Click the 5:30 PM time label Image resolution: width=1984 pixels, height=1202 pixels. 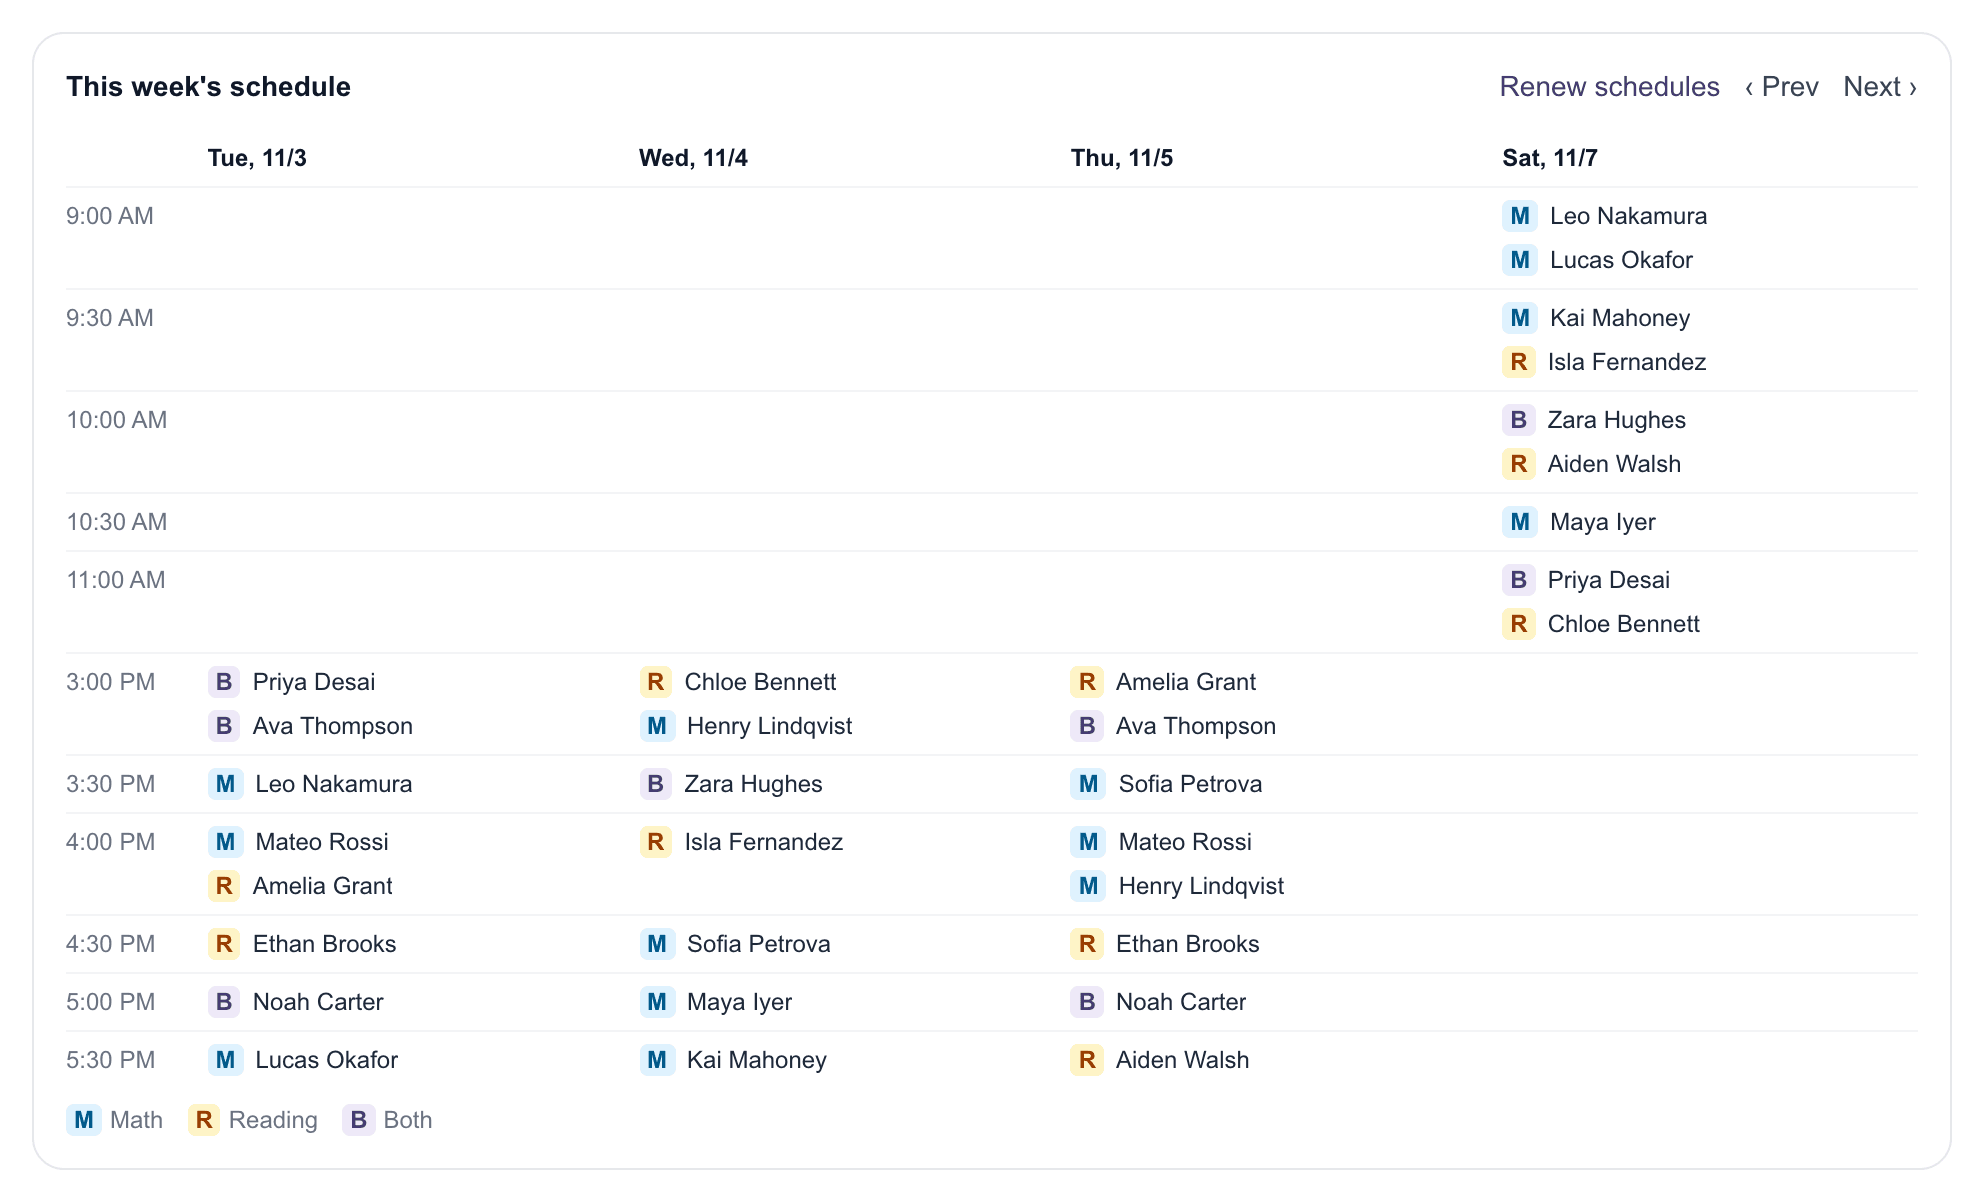[x=111, y=1060]
